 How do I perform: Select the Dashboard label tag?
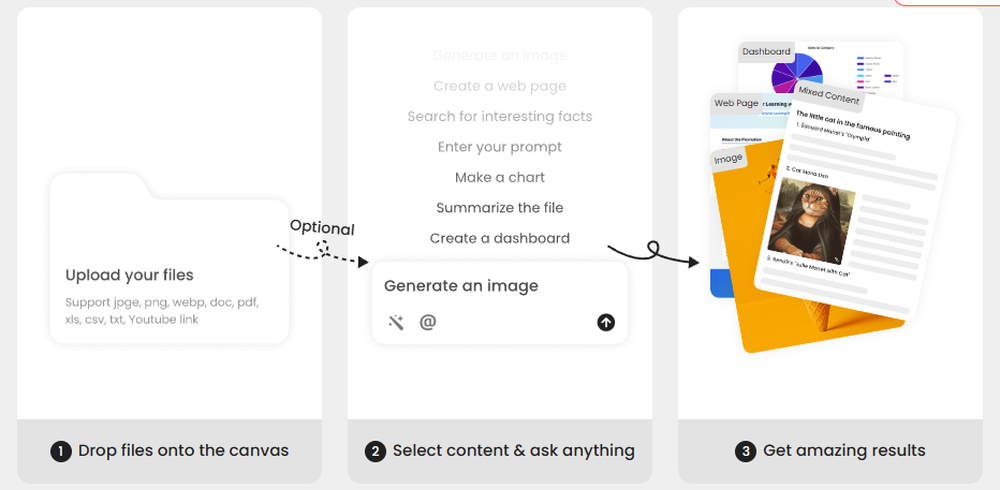(x=766, y=52)
